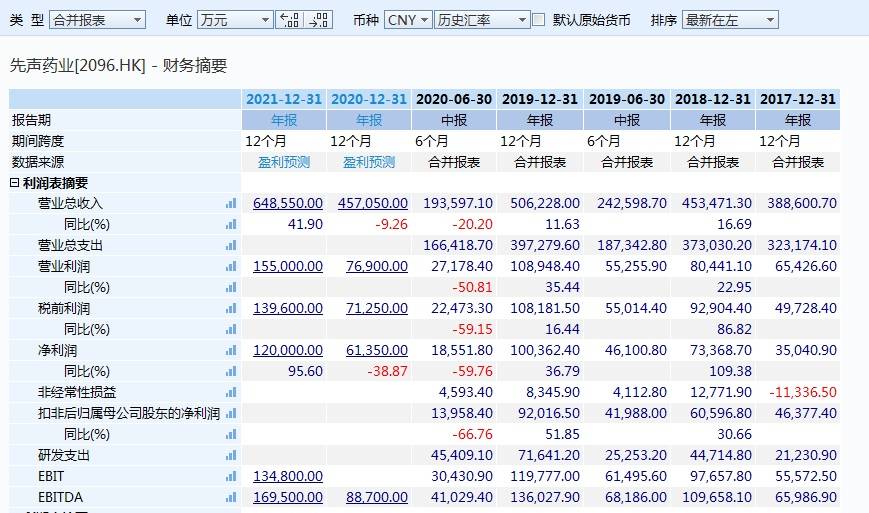Select 年报 cell under 2018-12-31
Viewport: 869px width, 513px height.
tap(713, 120)
